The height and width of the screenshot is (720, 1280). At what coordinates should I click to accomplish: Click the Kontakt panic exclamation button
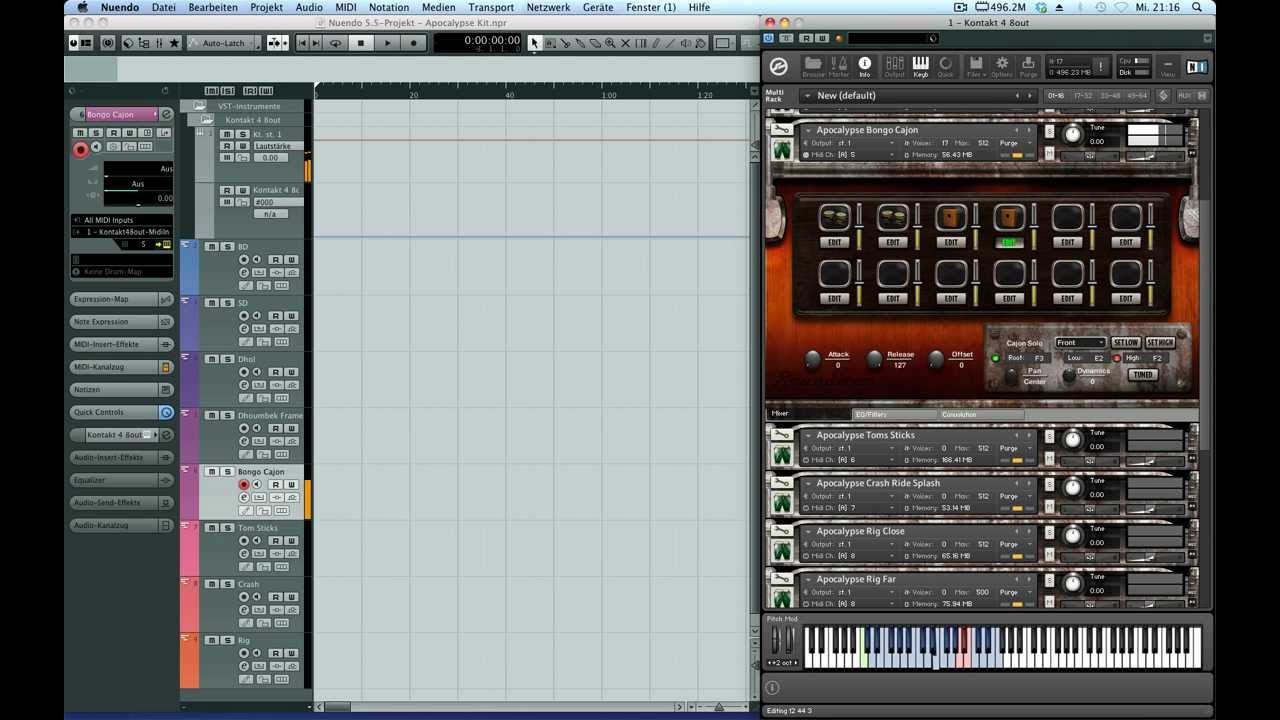1101,67
